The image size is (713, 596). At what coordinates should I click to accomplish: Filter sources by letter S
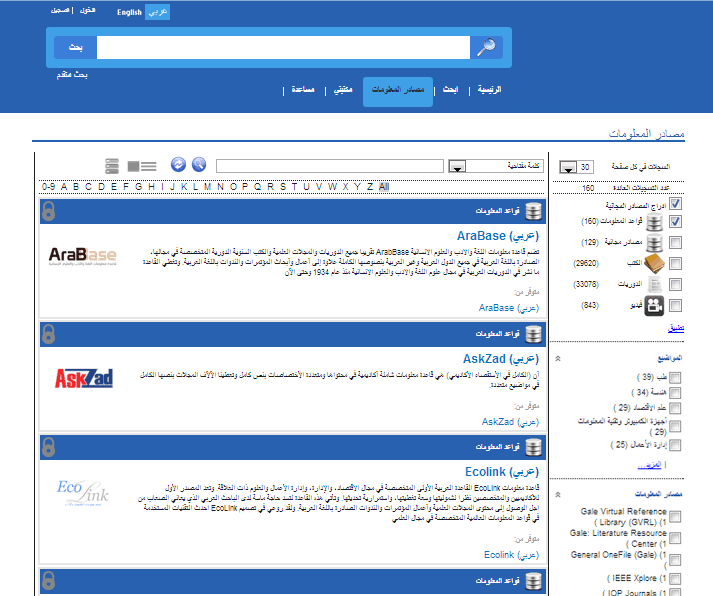point(283,187)
